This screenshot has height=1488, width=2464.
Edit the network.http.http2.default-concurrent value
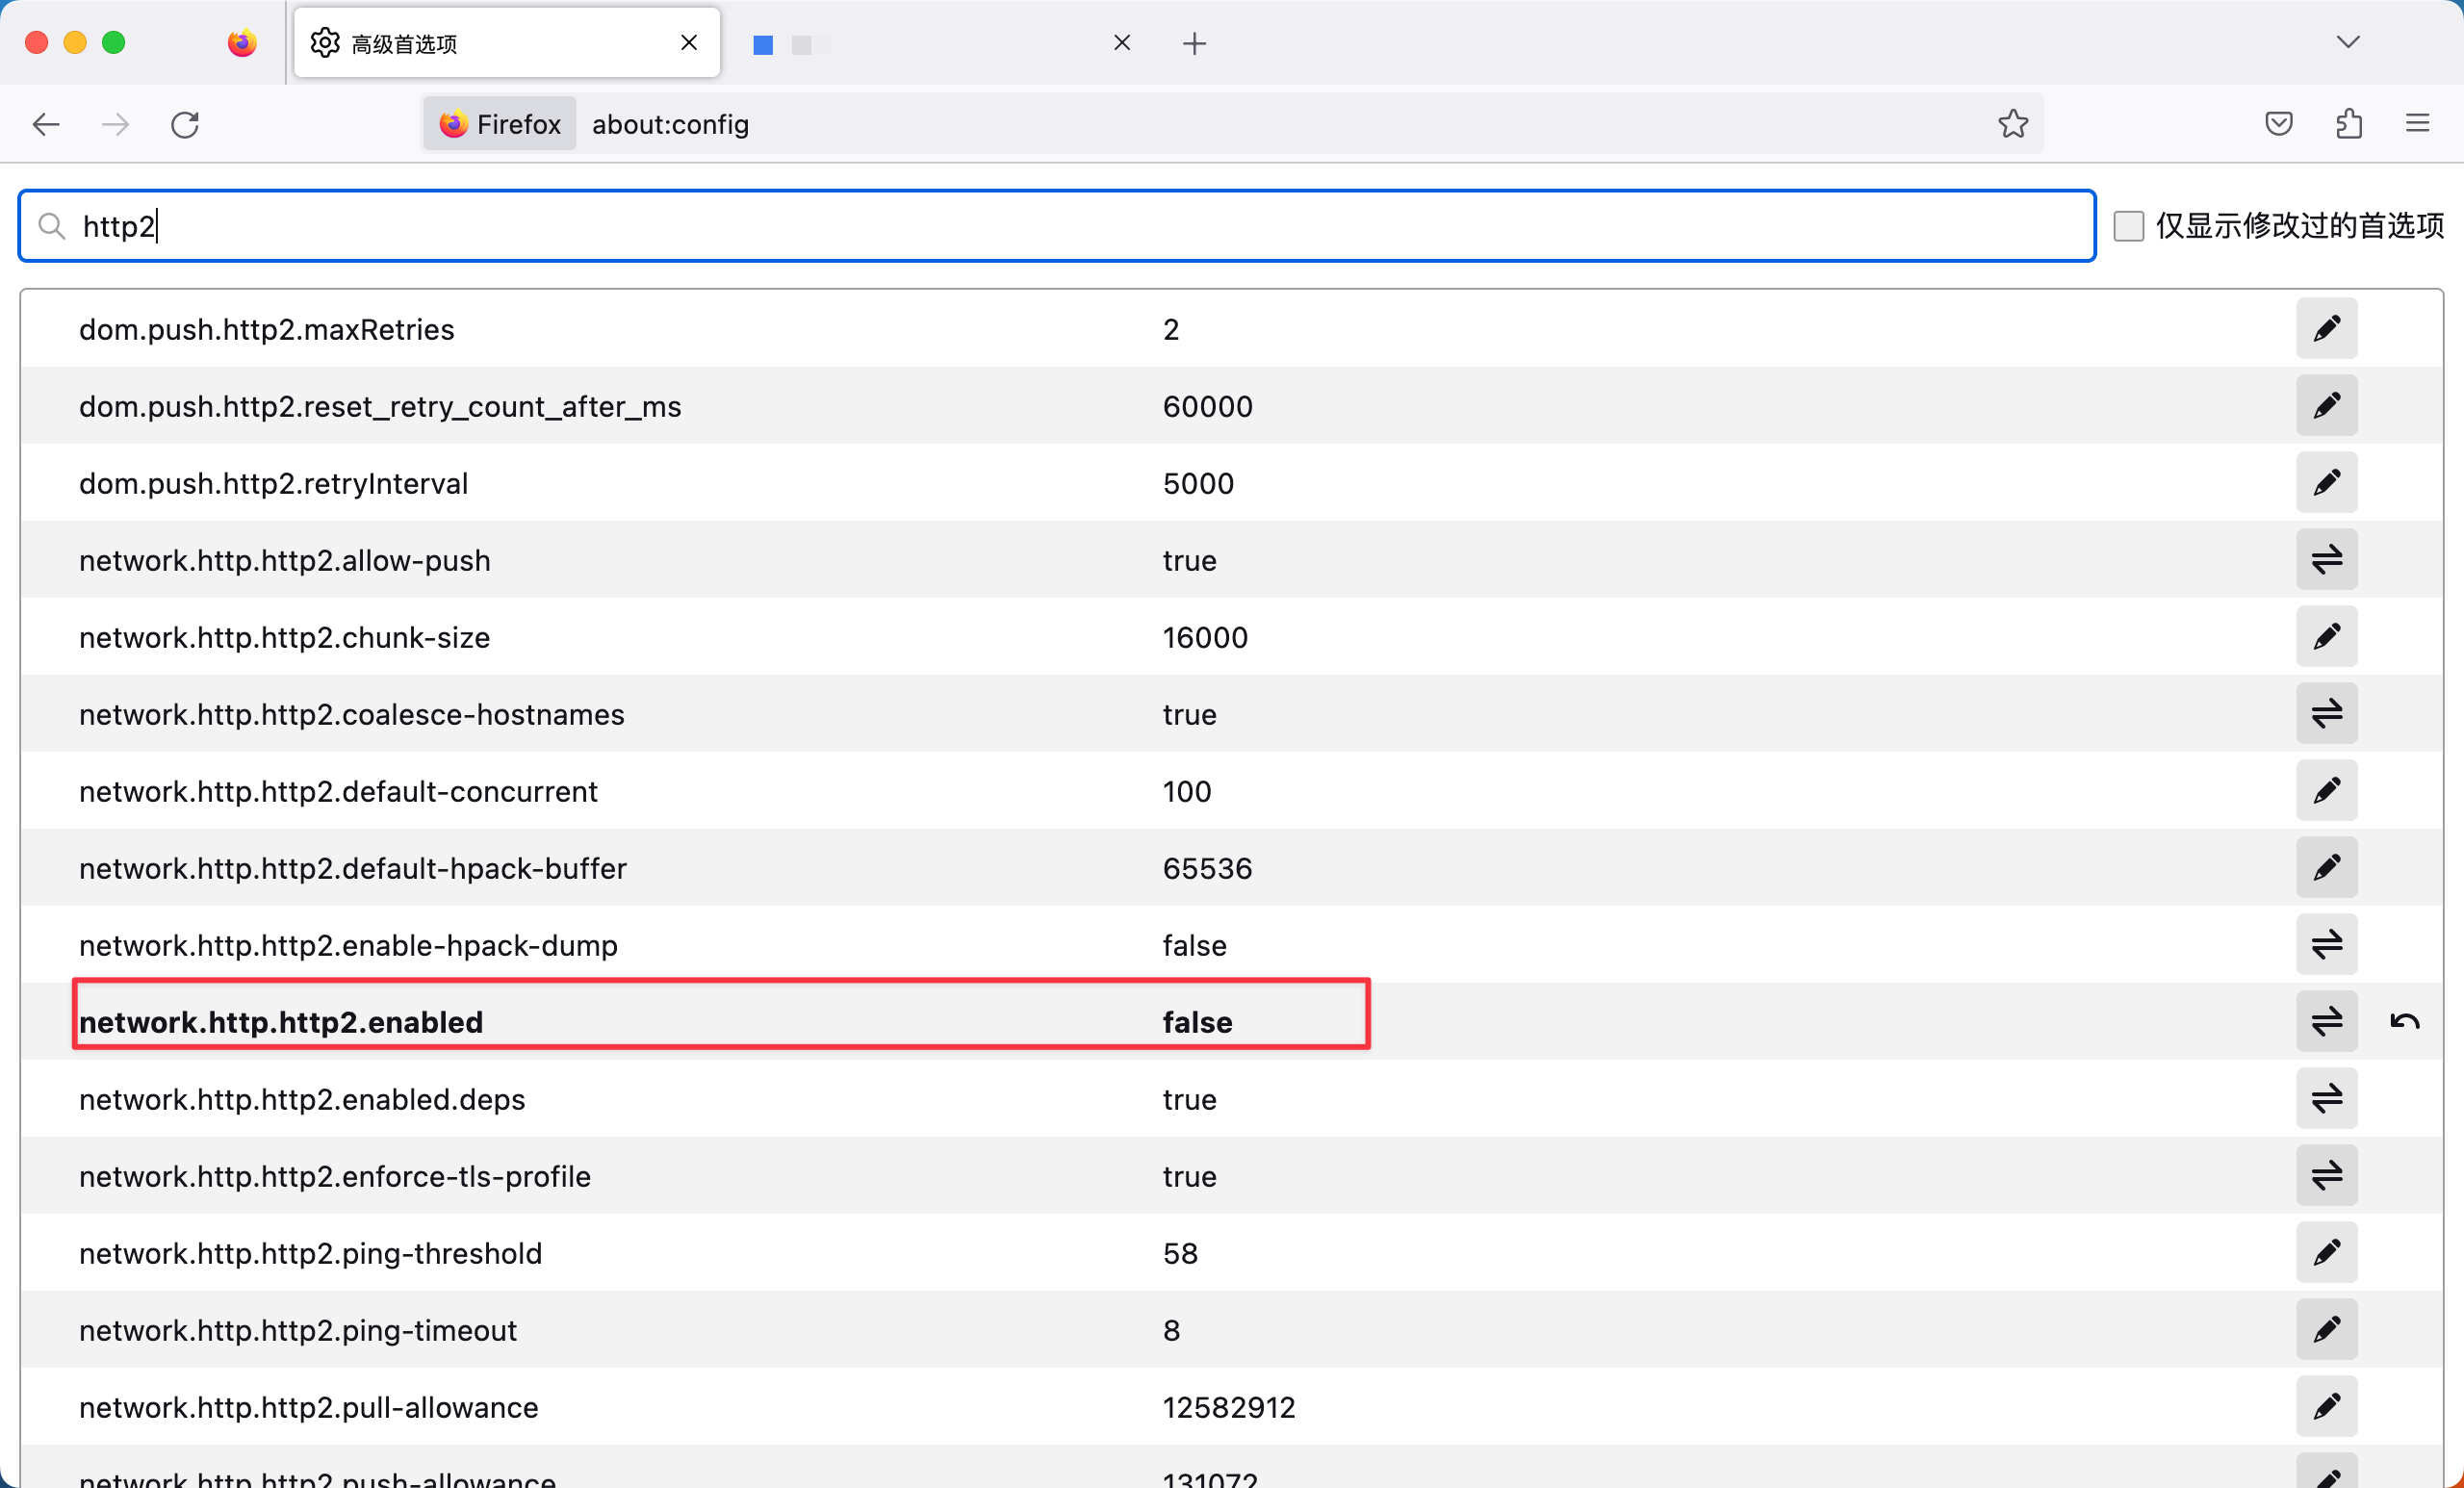(x=2327, y=790)
